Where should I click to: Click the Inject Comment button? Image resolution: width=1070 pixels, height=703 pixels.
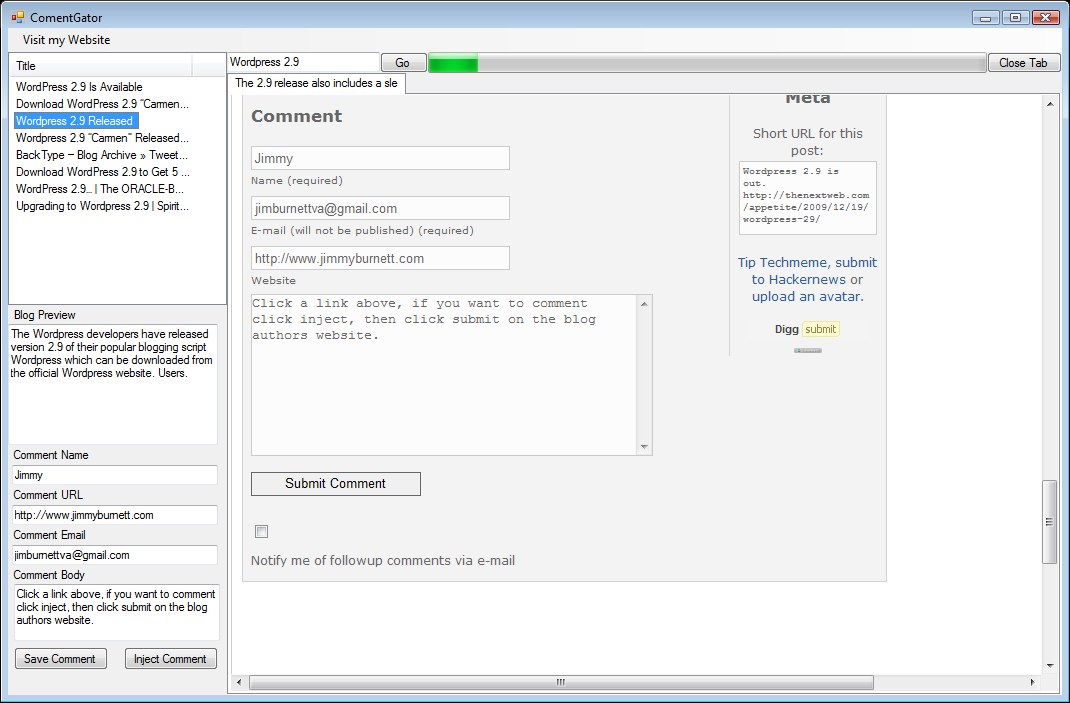pos(171,659)
